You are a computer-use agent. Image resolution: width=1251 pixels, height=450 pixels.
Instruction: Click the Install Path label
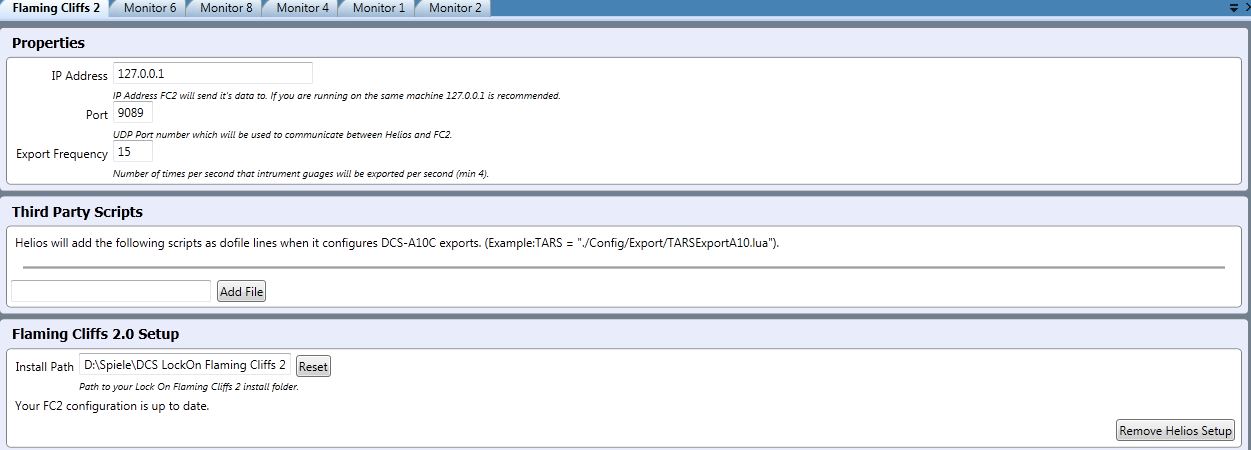point(45,367)
